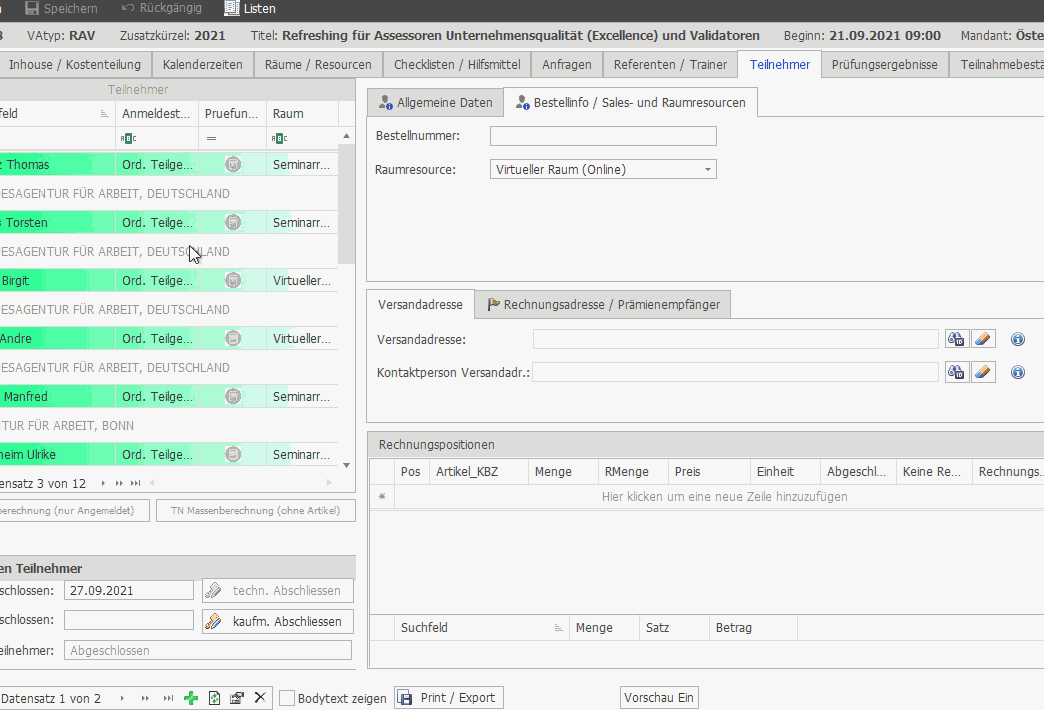1044x710 pixels.
Task: Open the Teilnehmer tab
Action: [780, 65]
